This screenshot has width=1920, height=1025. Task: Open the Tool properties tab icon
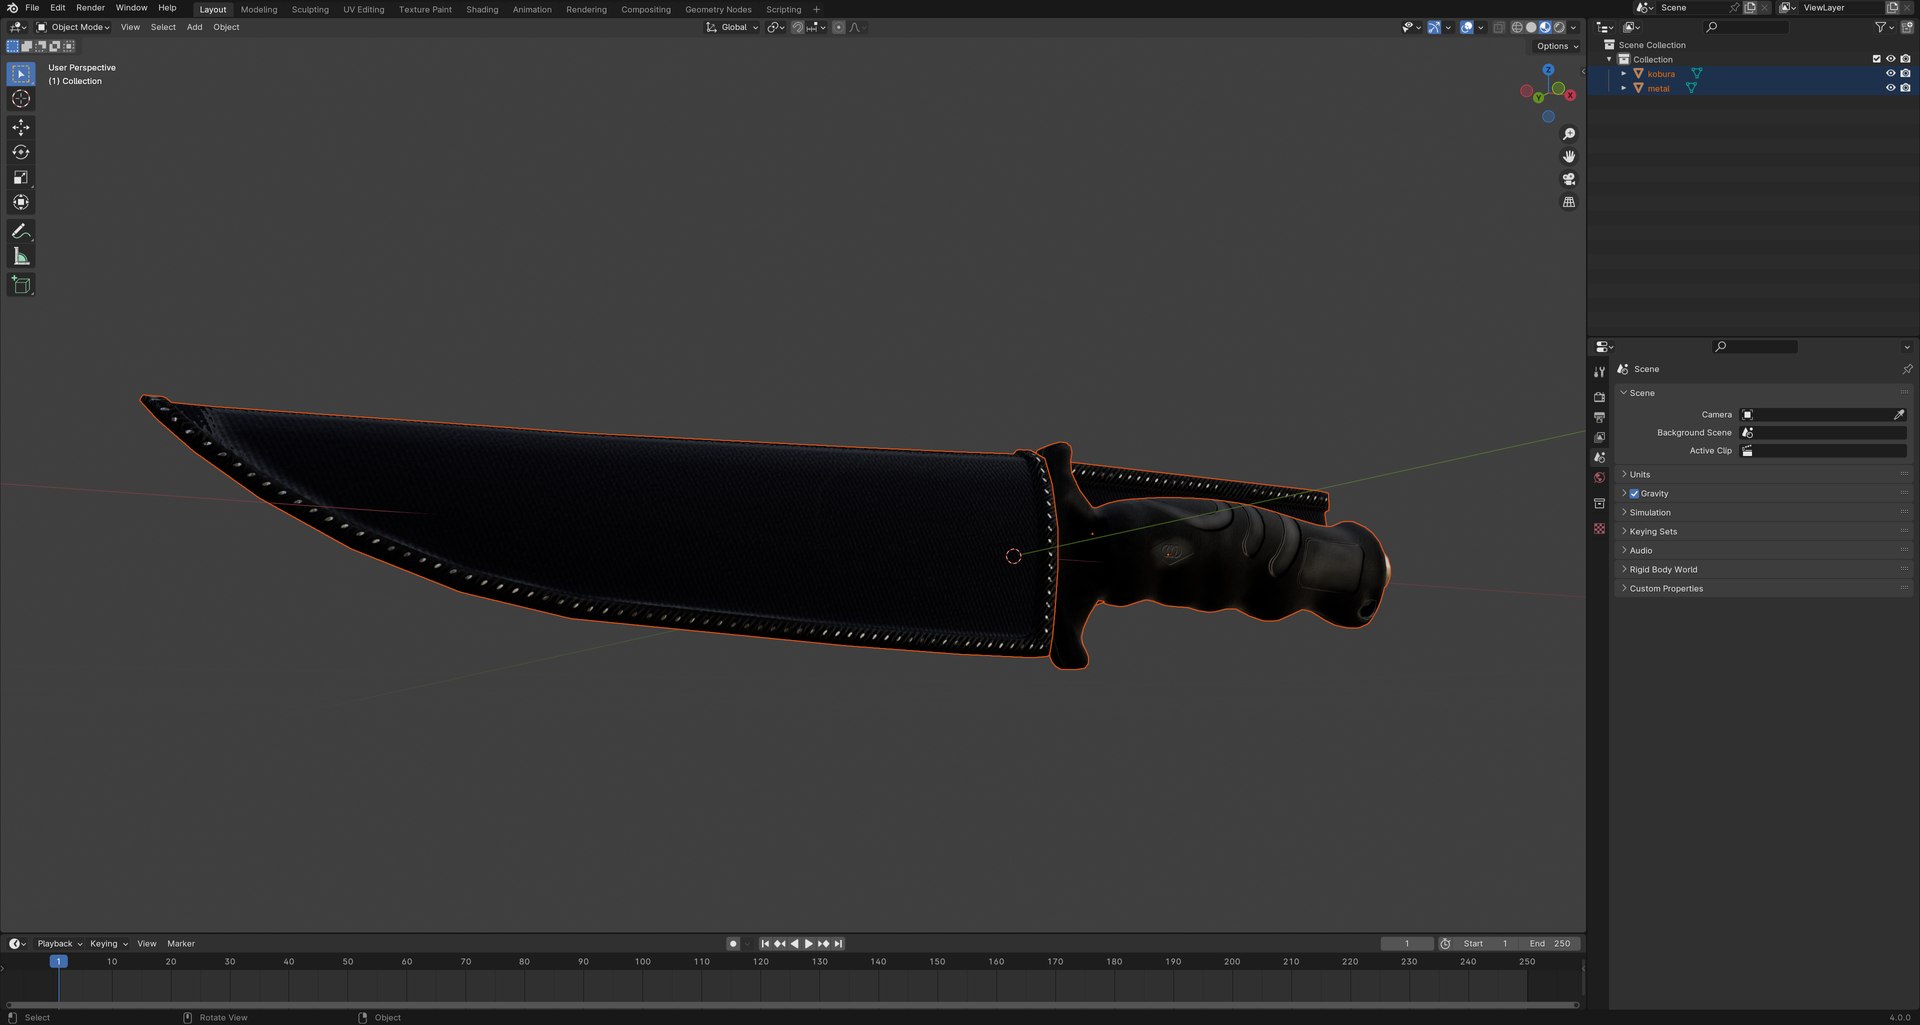[1599, 372]
